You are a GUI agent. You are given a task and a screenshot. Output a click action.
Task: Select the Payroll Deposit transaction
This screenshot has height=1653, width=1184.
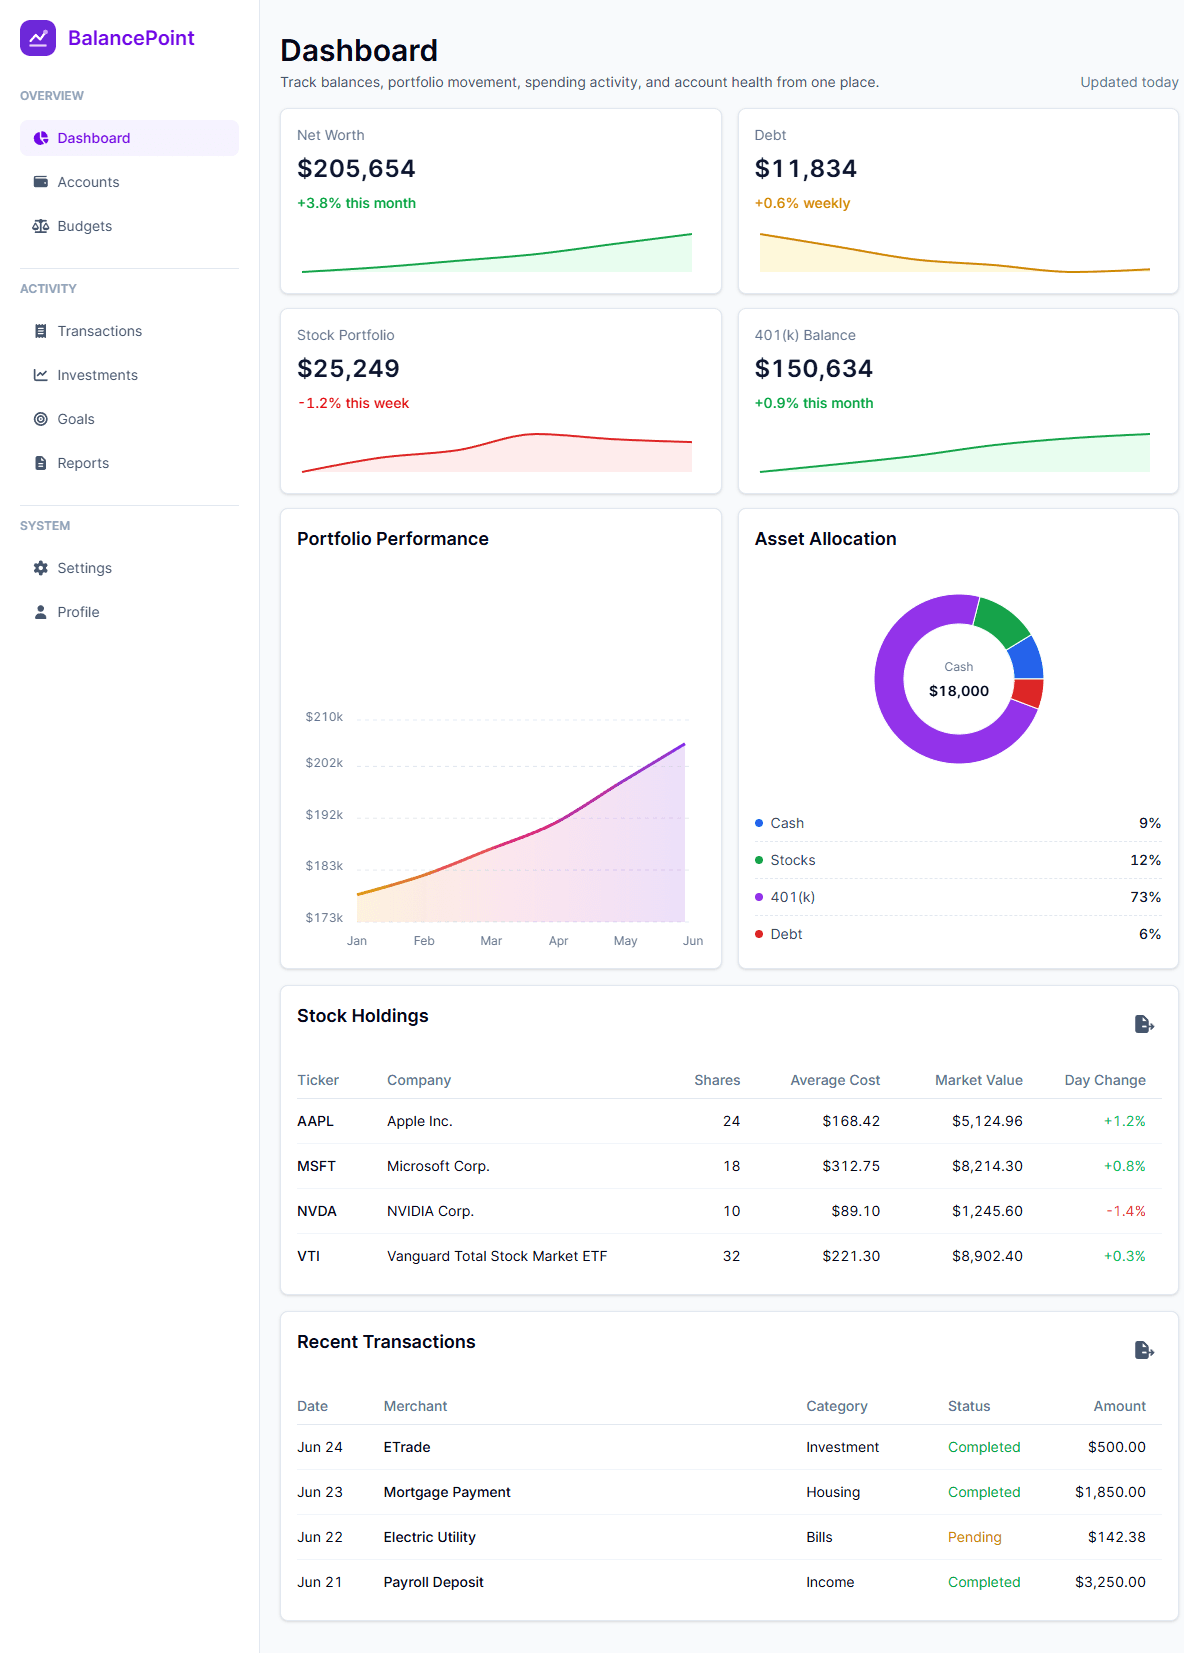(434, 1582)
